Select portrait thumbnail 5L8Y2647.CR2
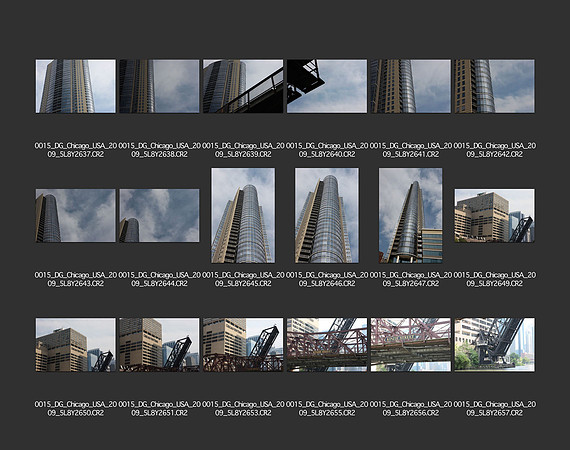The width and height of the screenshot is (570, 450). (411, 216)
